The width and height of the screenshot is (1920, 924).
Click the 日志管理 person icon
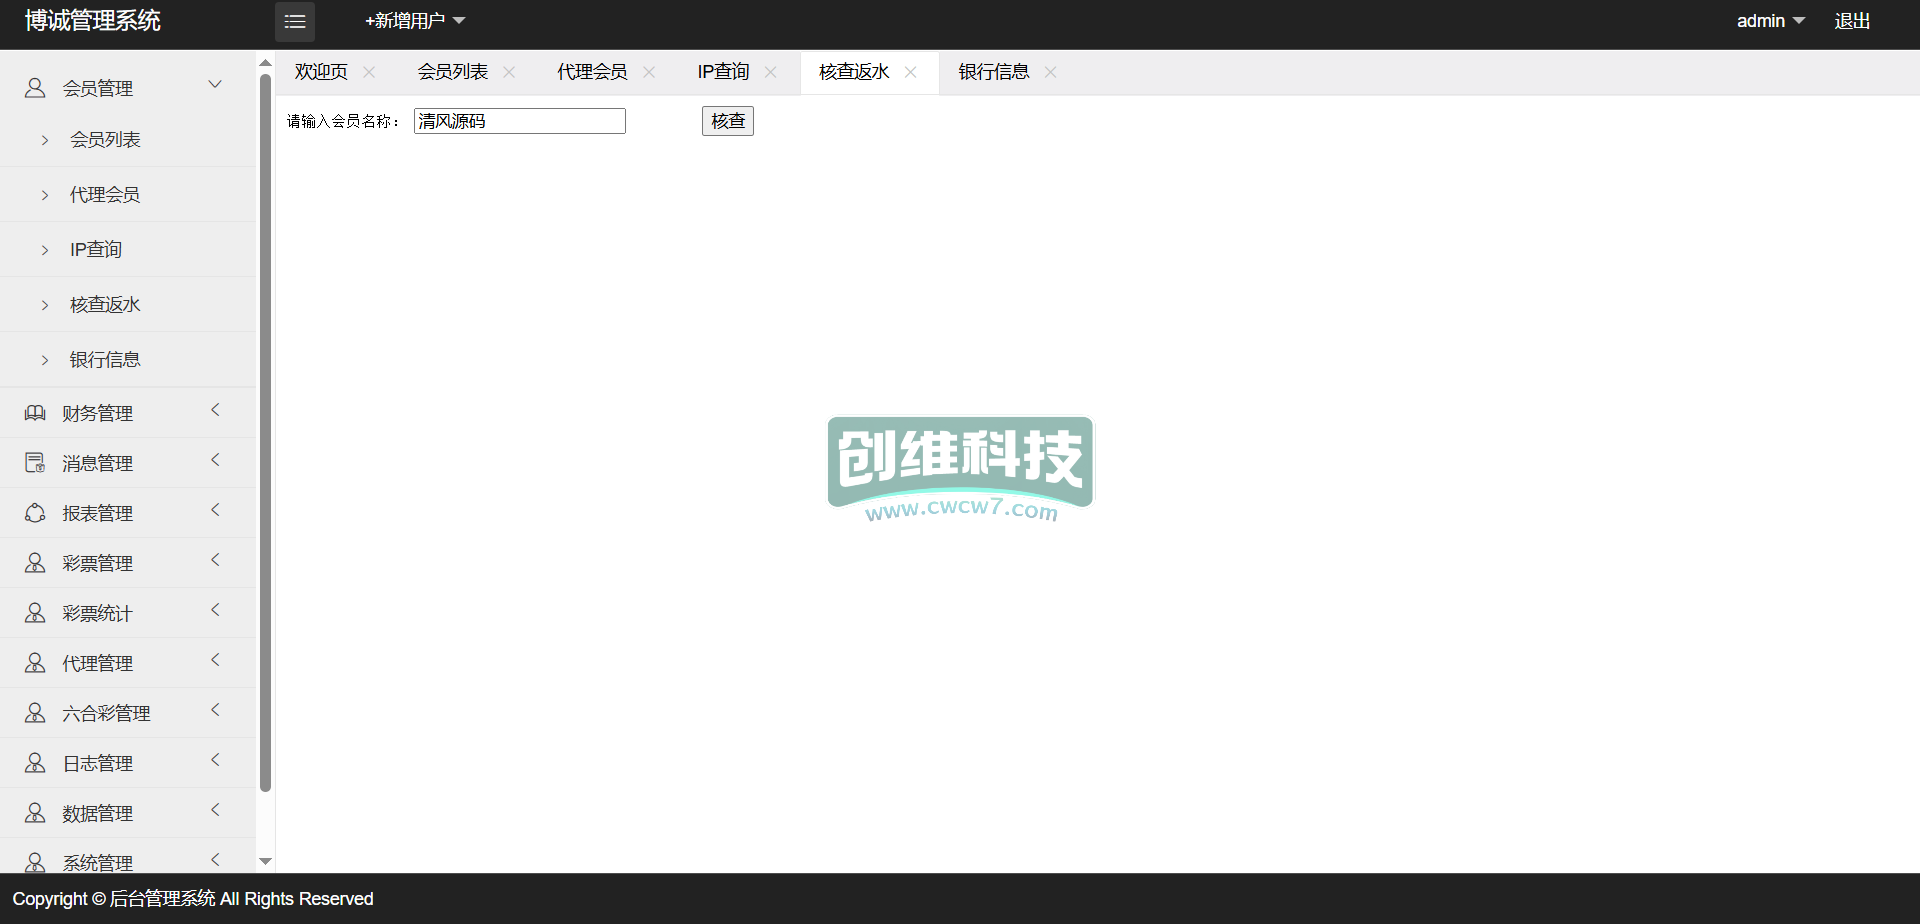pyautogui.click(x=35, y=763)
